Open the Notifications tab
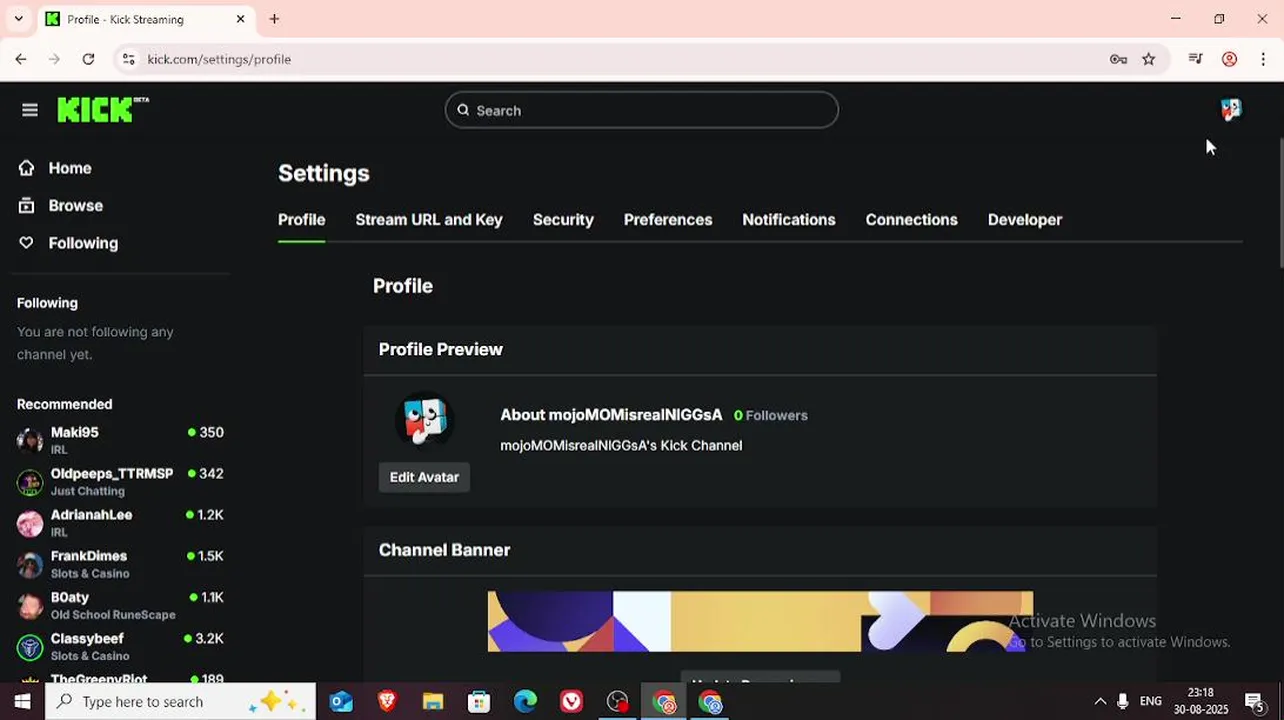This screenshot has width=1284, height=720. tap(789, 220)
